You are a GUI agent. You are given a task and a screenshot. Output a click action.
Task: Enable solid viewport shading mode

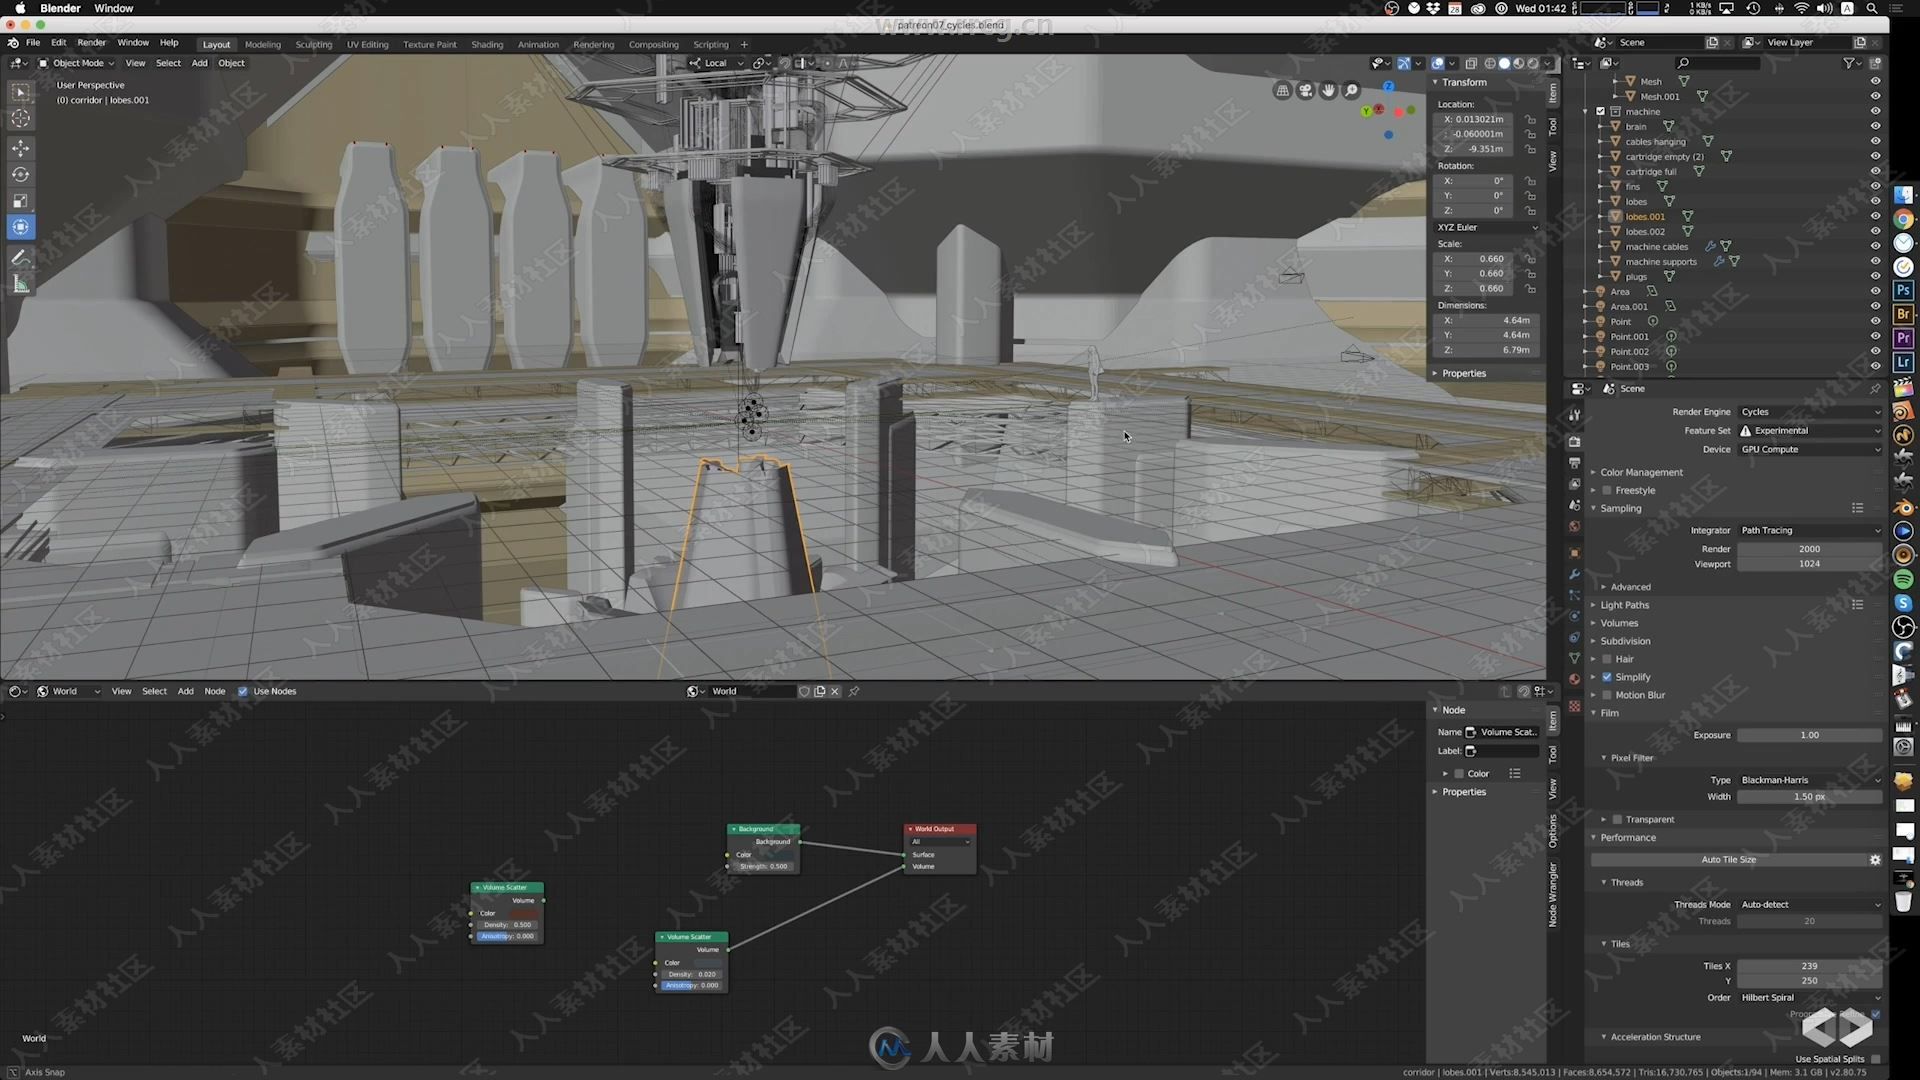click(1504, 63)
